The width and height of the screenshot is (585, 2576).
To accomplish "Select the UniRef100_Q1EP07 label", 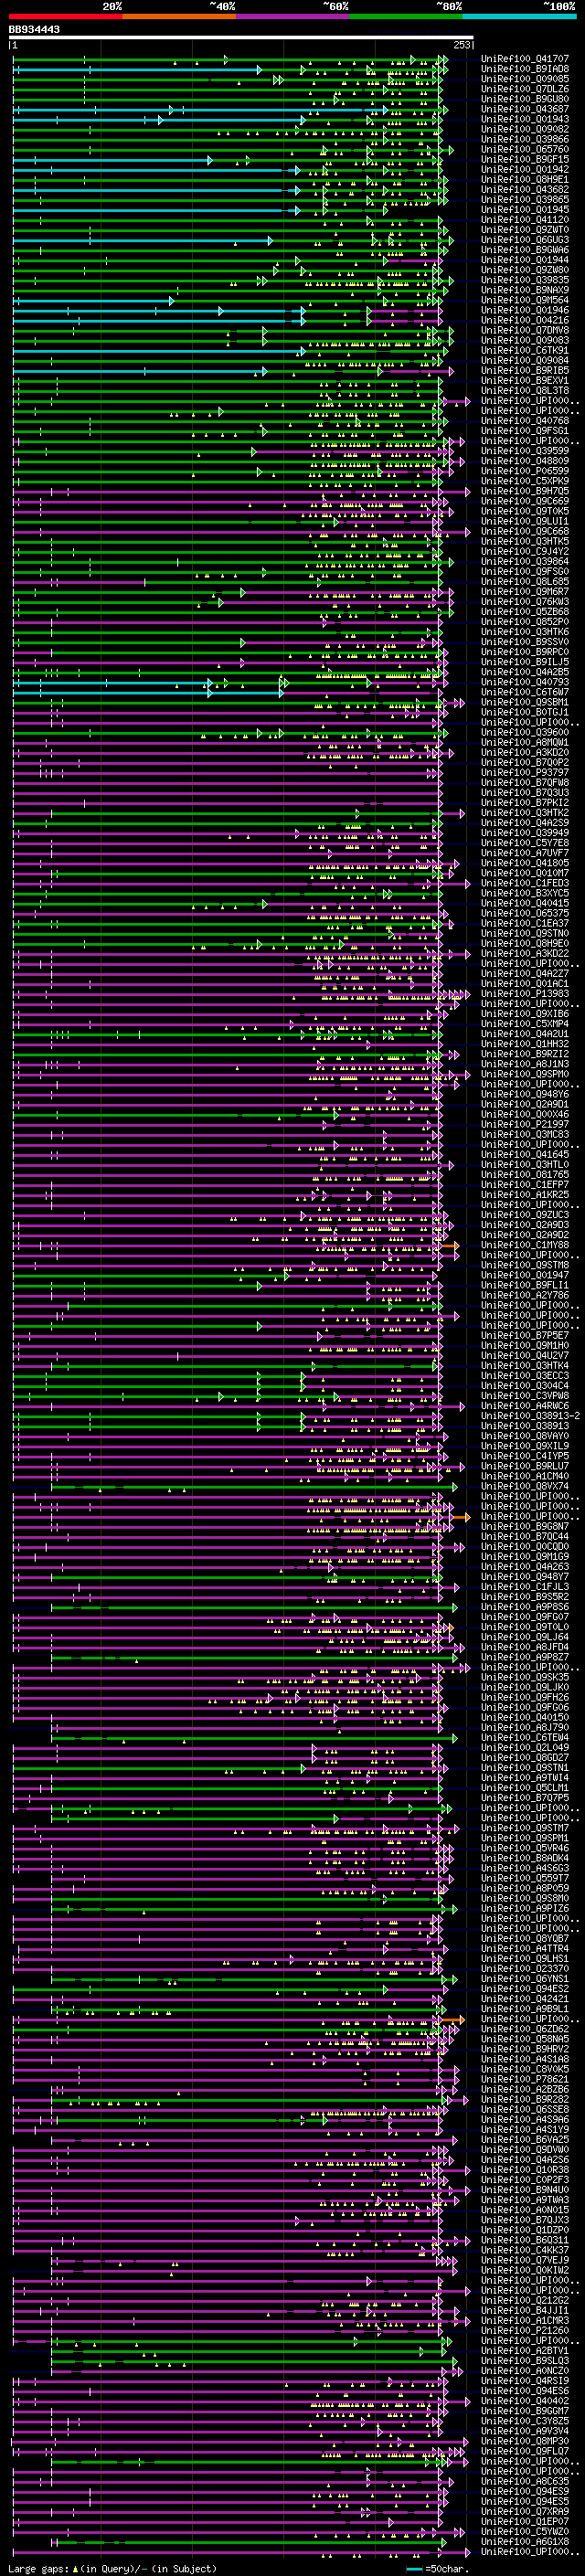I will point(525,2522).
